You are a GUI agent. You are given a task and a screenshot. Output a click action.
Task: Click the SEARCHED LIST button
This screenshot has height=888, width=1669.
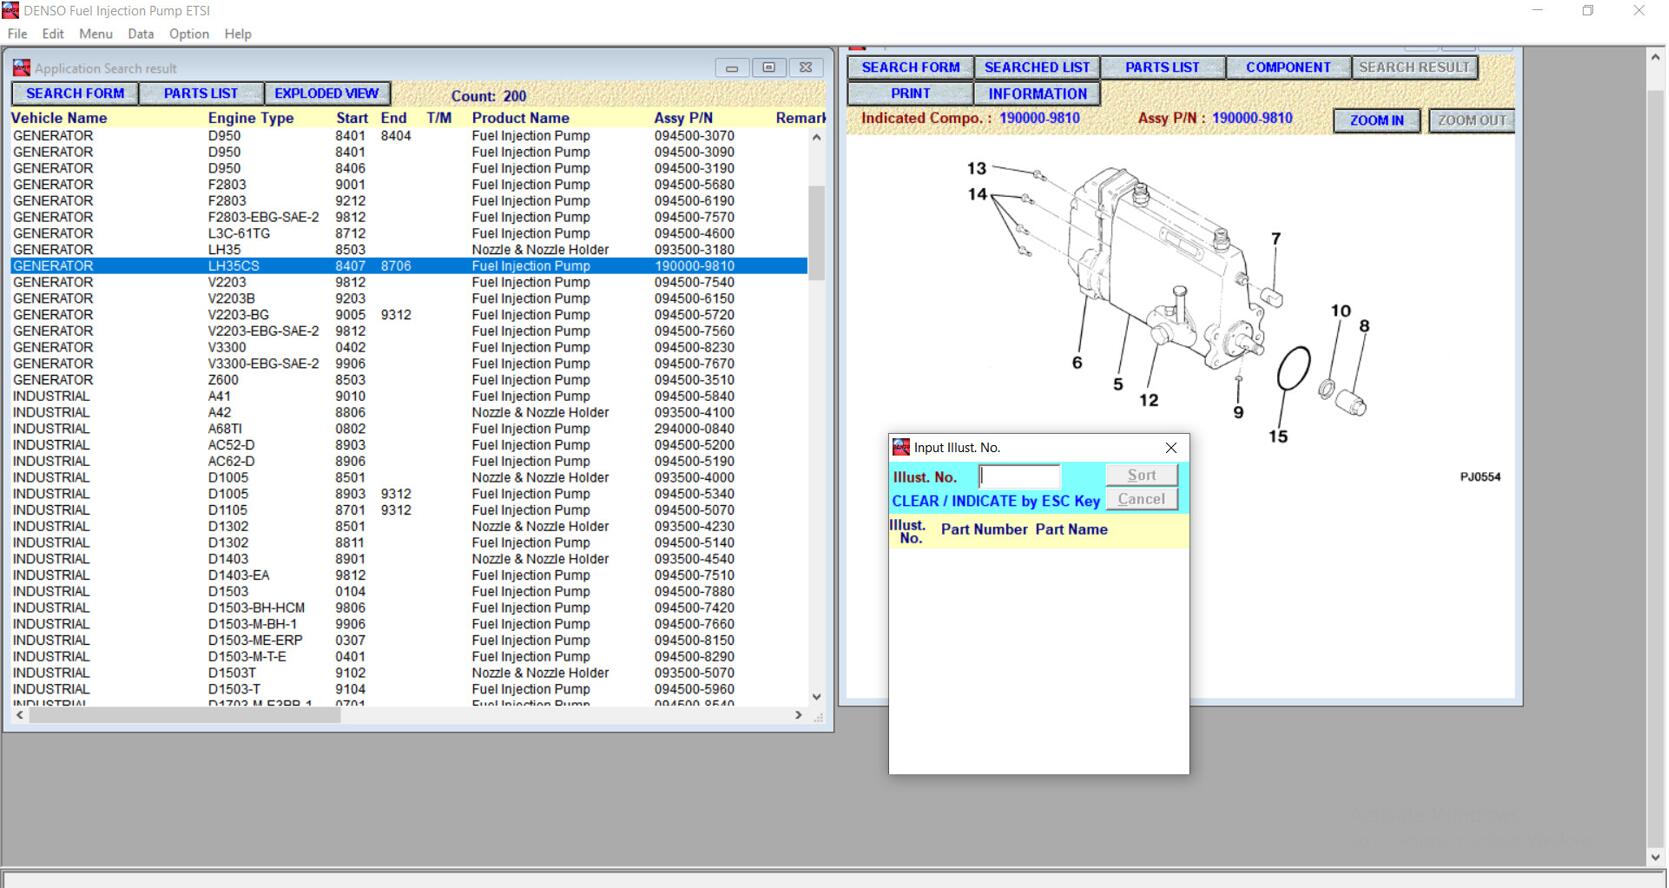coord(1037,67)
